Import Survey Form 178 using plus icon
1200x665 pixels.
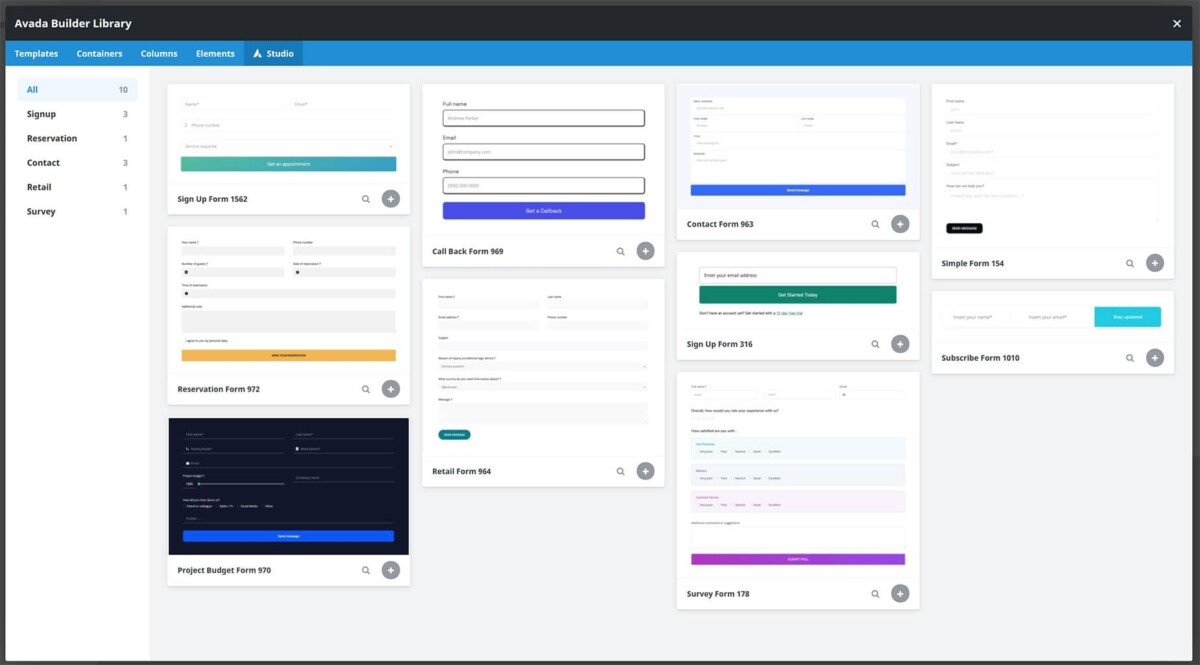(900, 593)
